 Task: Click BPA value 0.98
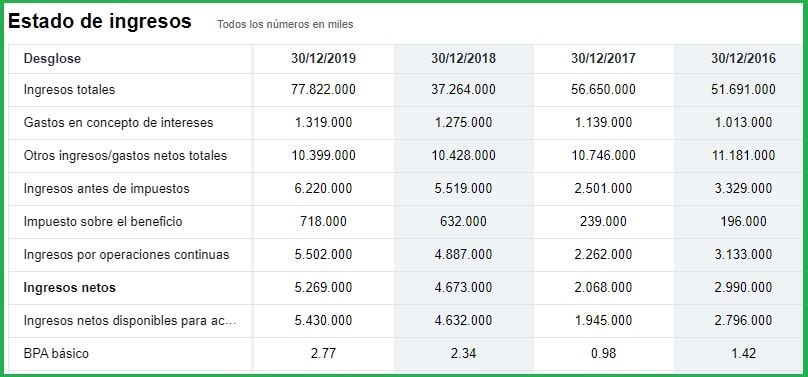[603, 353]
